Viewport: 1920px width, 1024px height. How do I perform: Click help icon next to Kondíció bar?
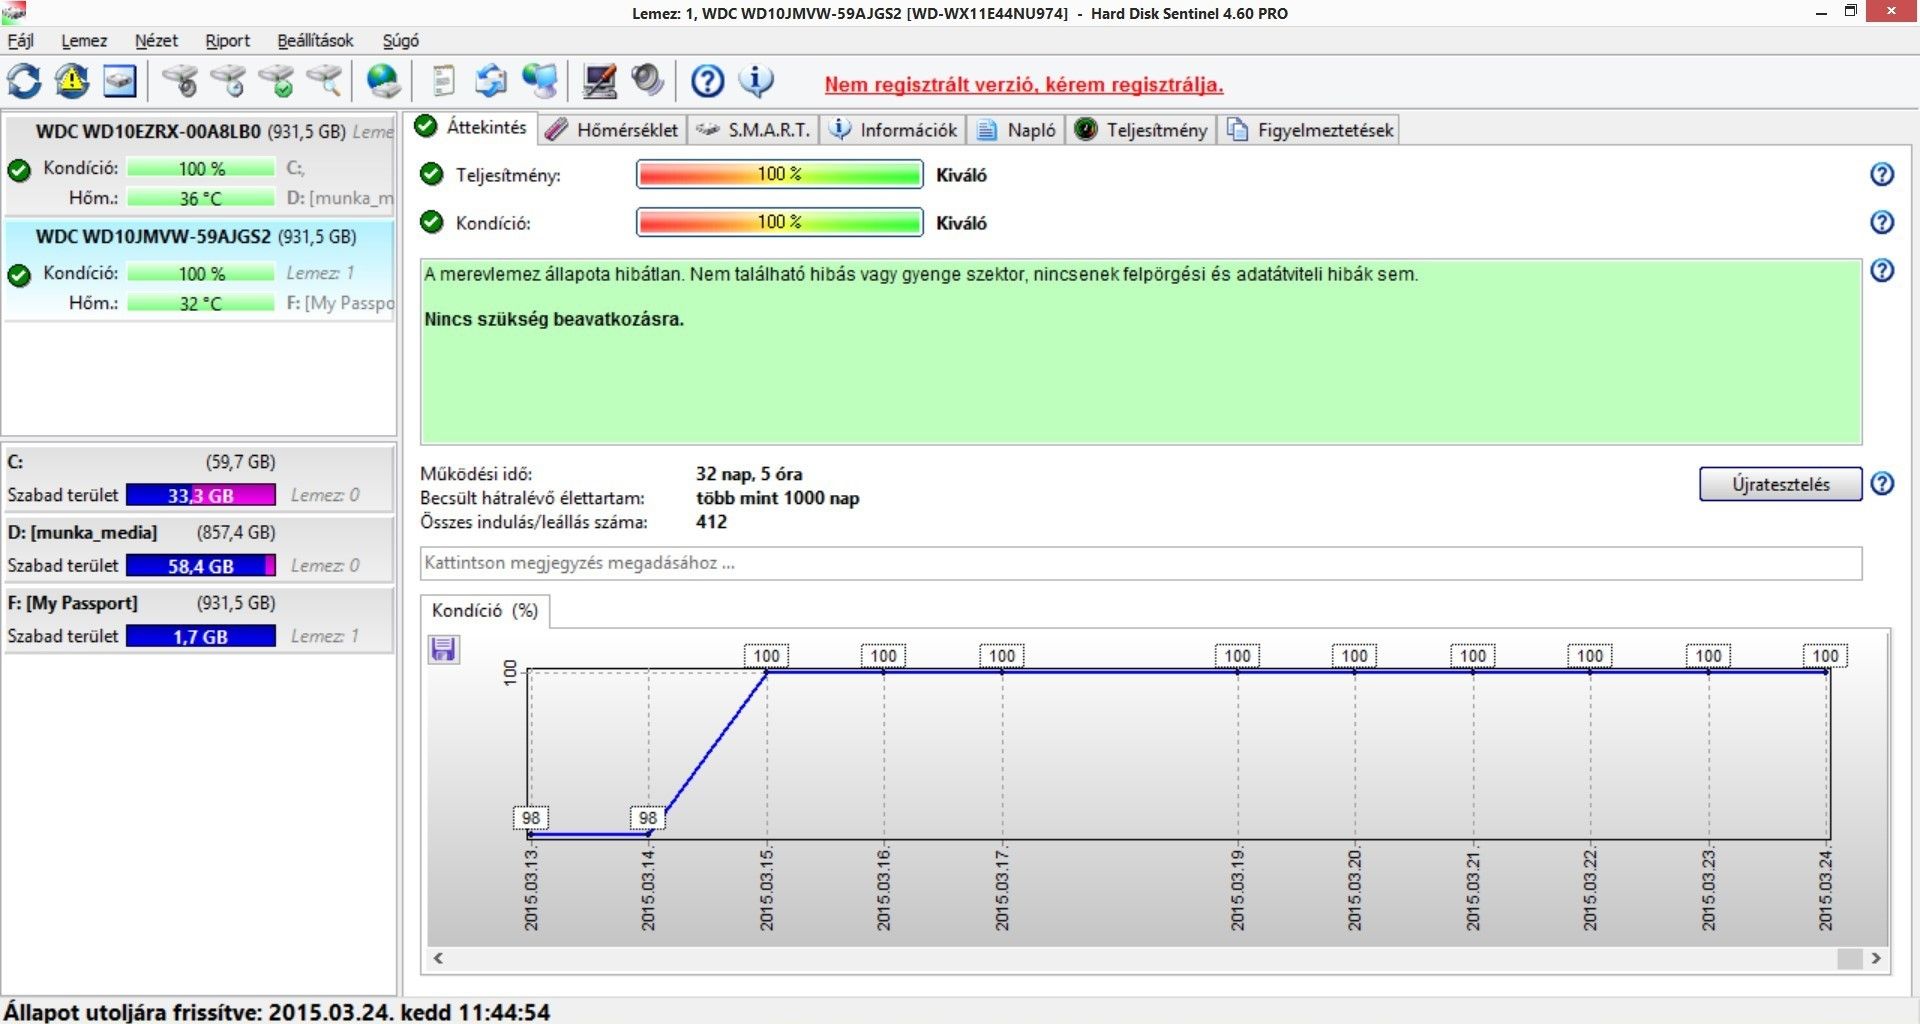[x=1882, y=222]
